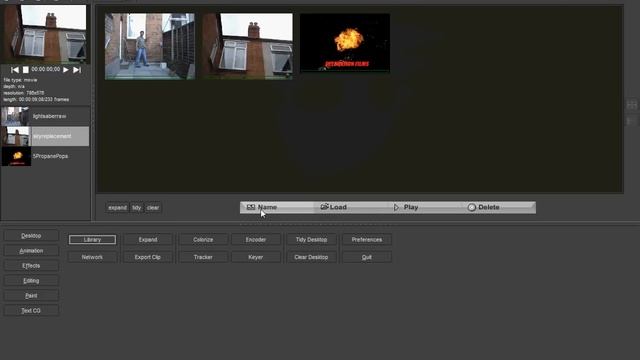The height and width of the screenshot is (360, 640).
Task: Open Preferences
Action: pyautogui.click(x=367, y=240)
